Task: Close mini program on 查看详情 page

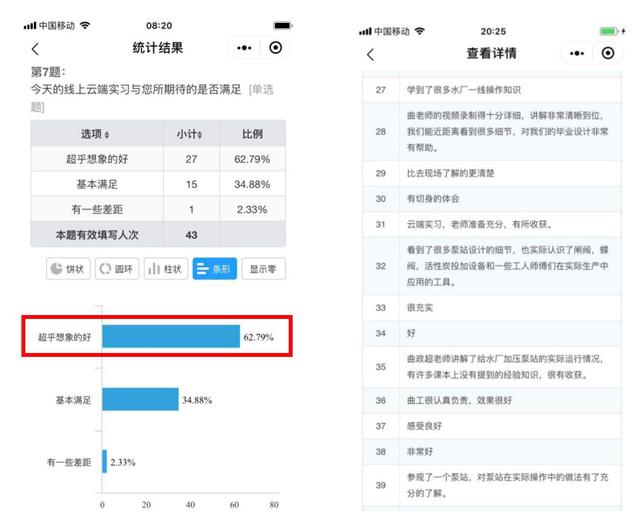Action: pos(608,53)
